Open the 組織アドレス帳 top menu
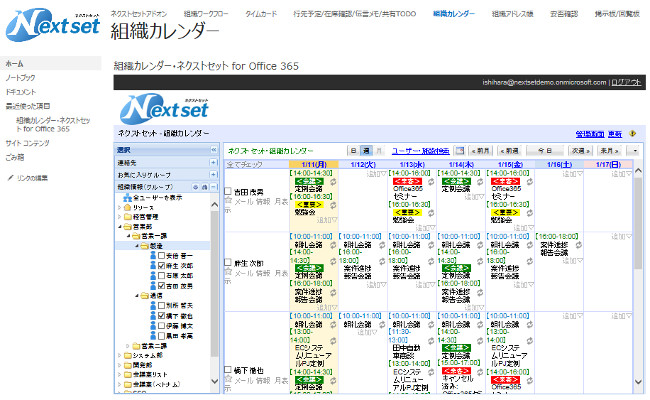Viewport: 650px width, 400px height. [x=512, y=14]
